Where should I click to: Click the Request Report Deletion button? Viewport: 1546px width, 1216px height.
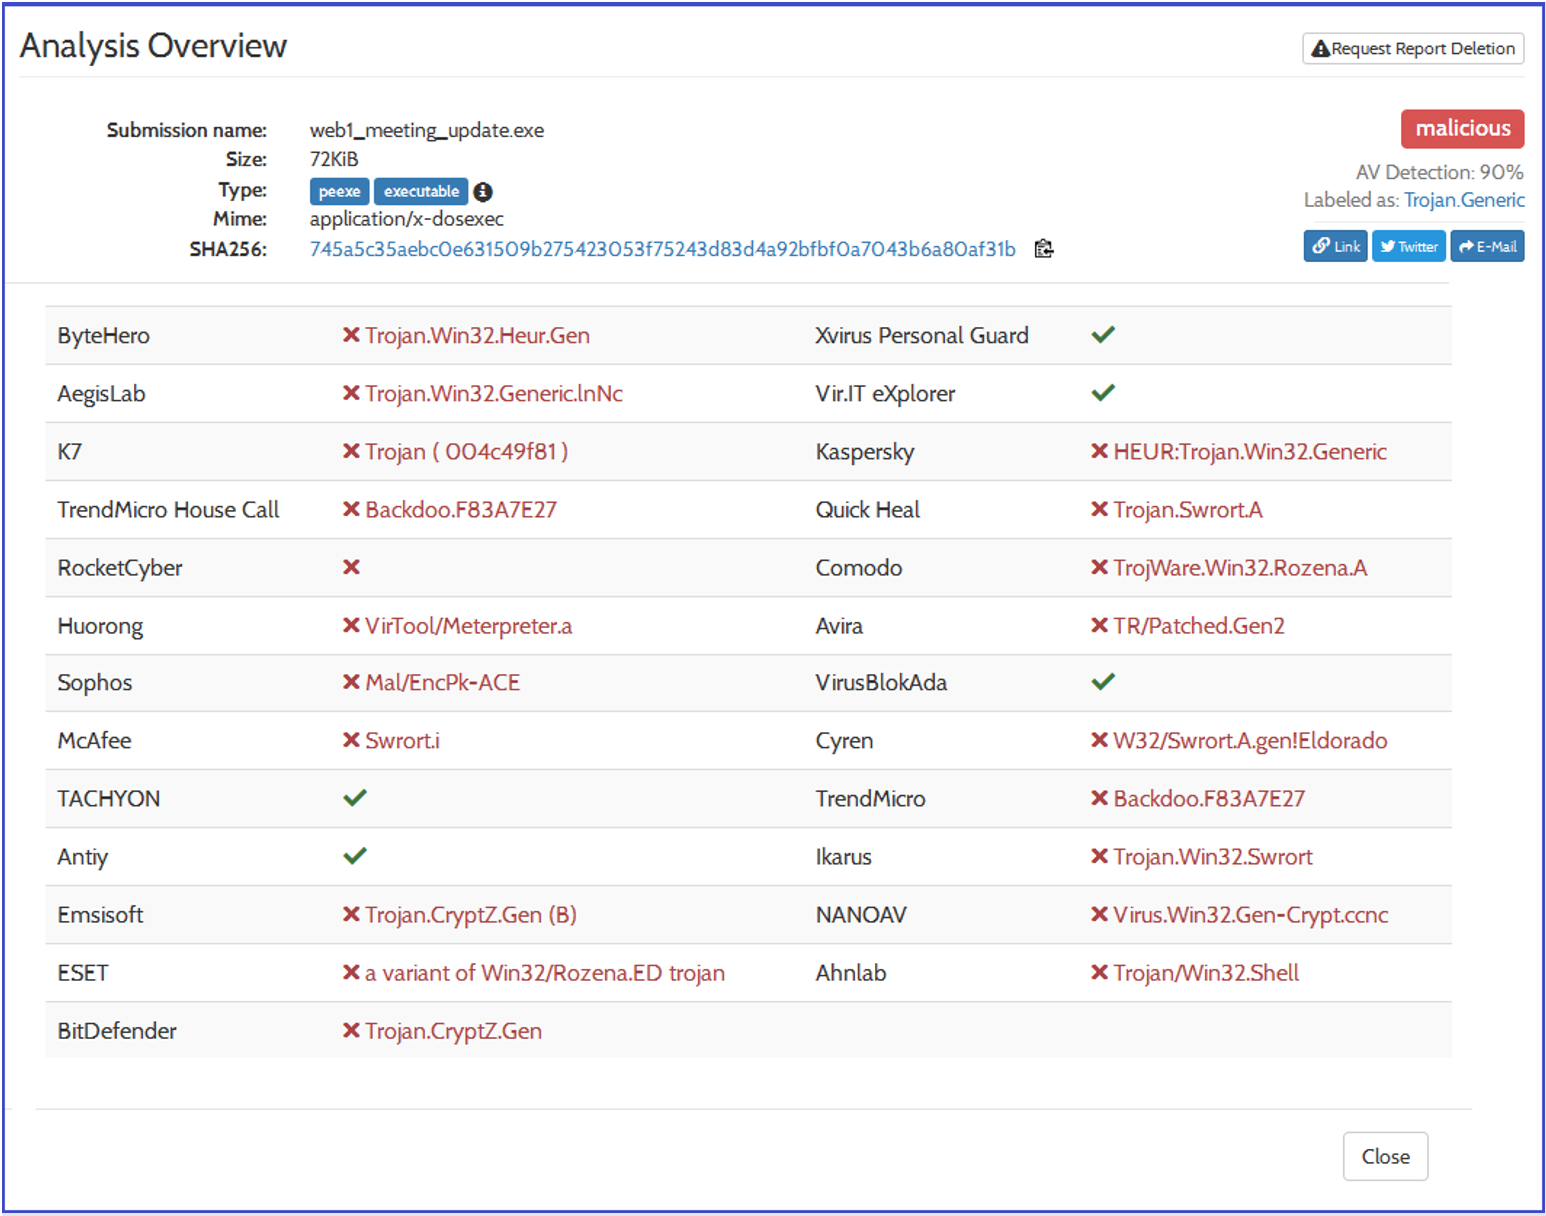[x=1413, y=48]
